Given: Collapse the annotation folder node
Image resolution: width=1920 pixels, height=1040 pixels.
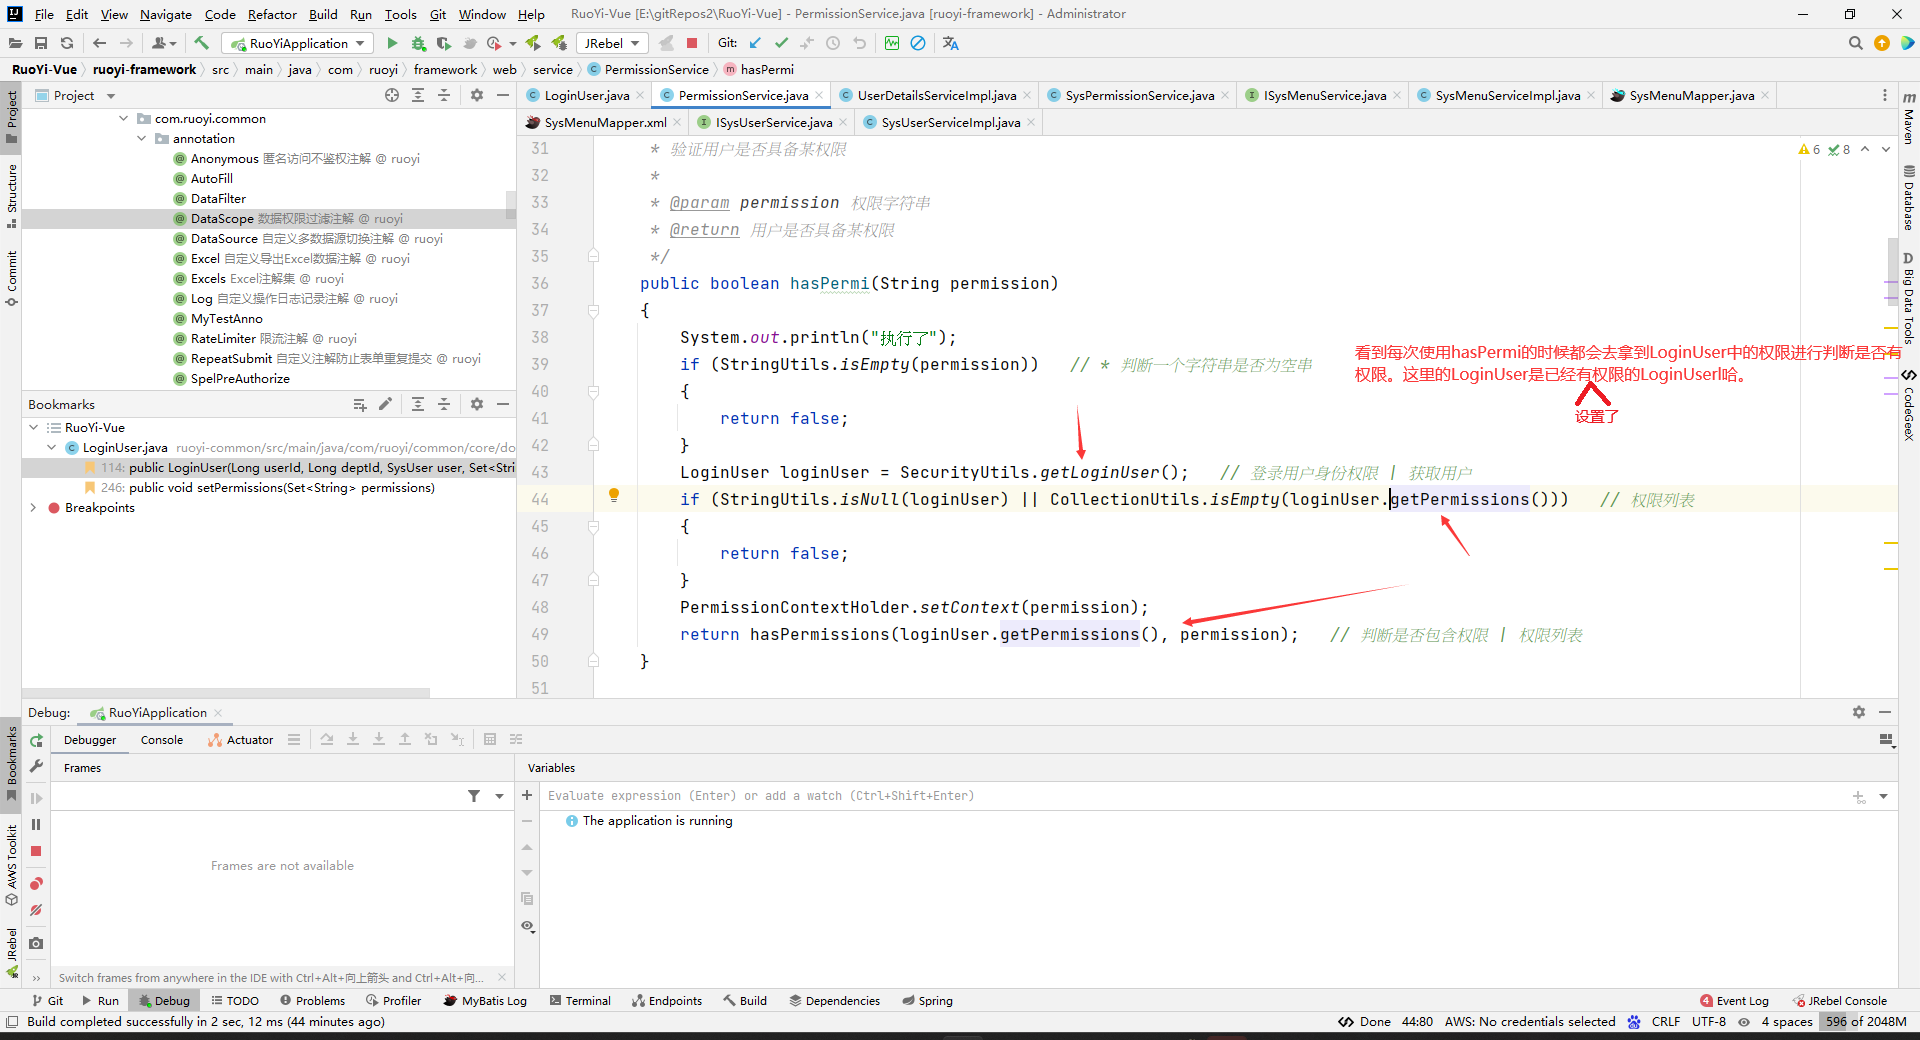Looking at the screenshot, I should coord(142,138).
